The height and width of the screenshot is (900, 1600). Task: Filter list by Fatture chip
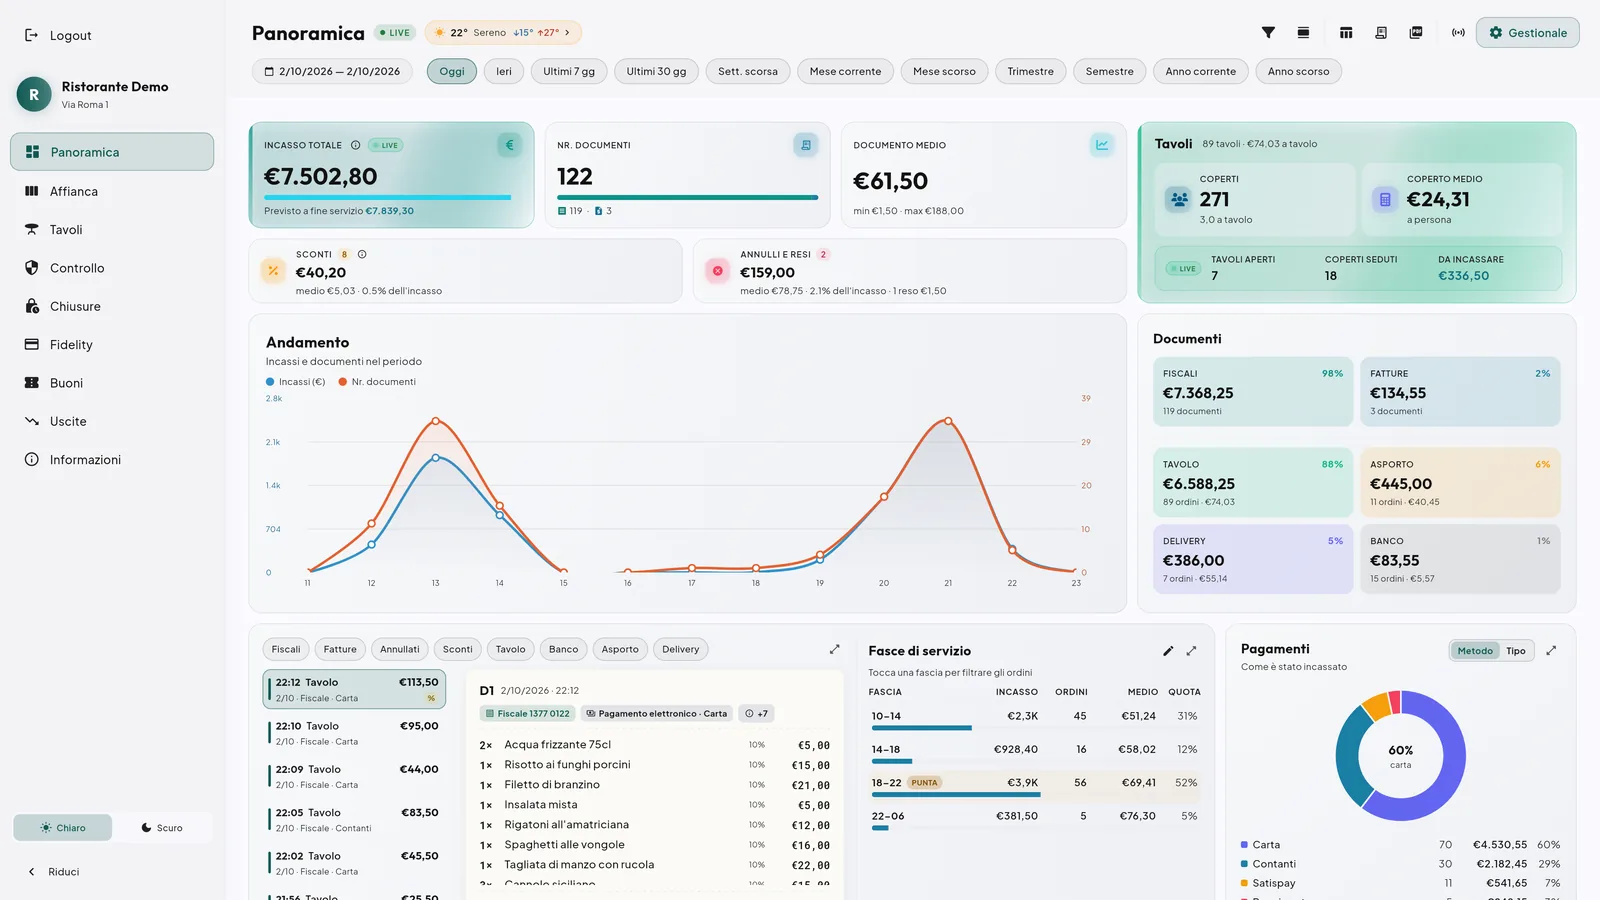coord(340,649)
